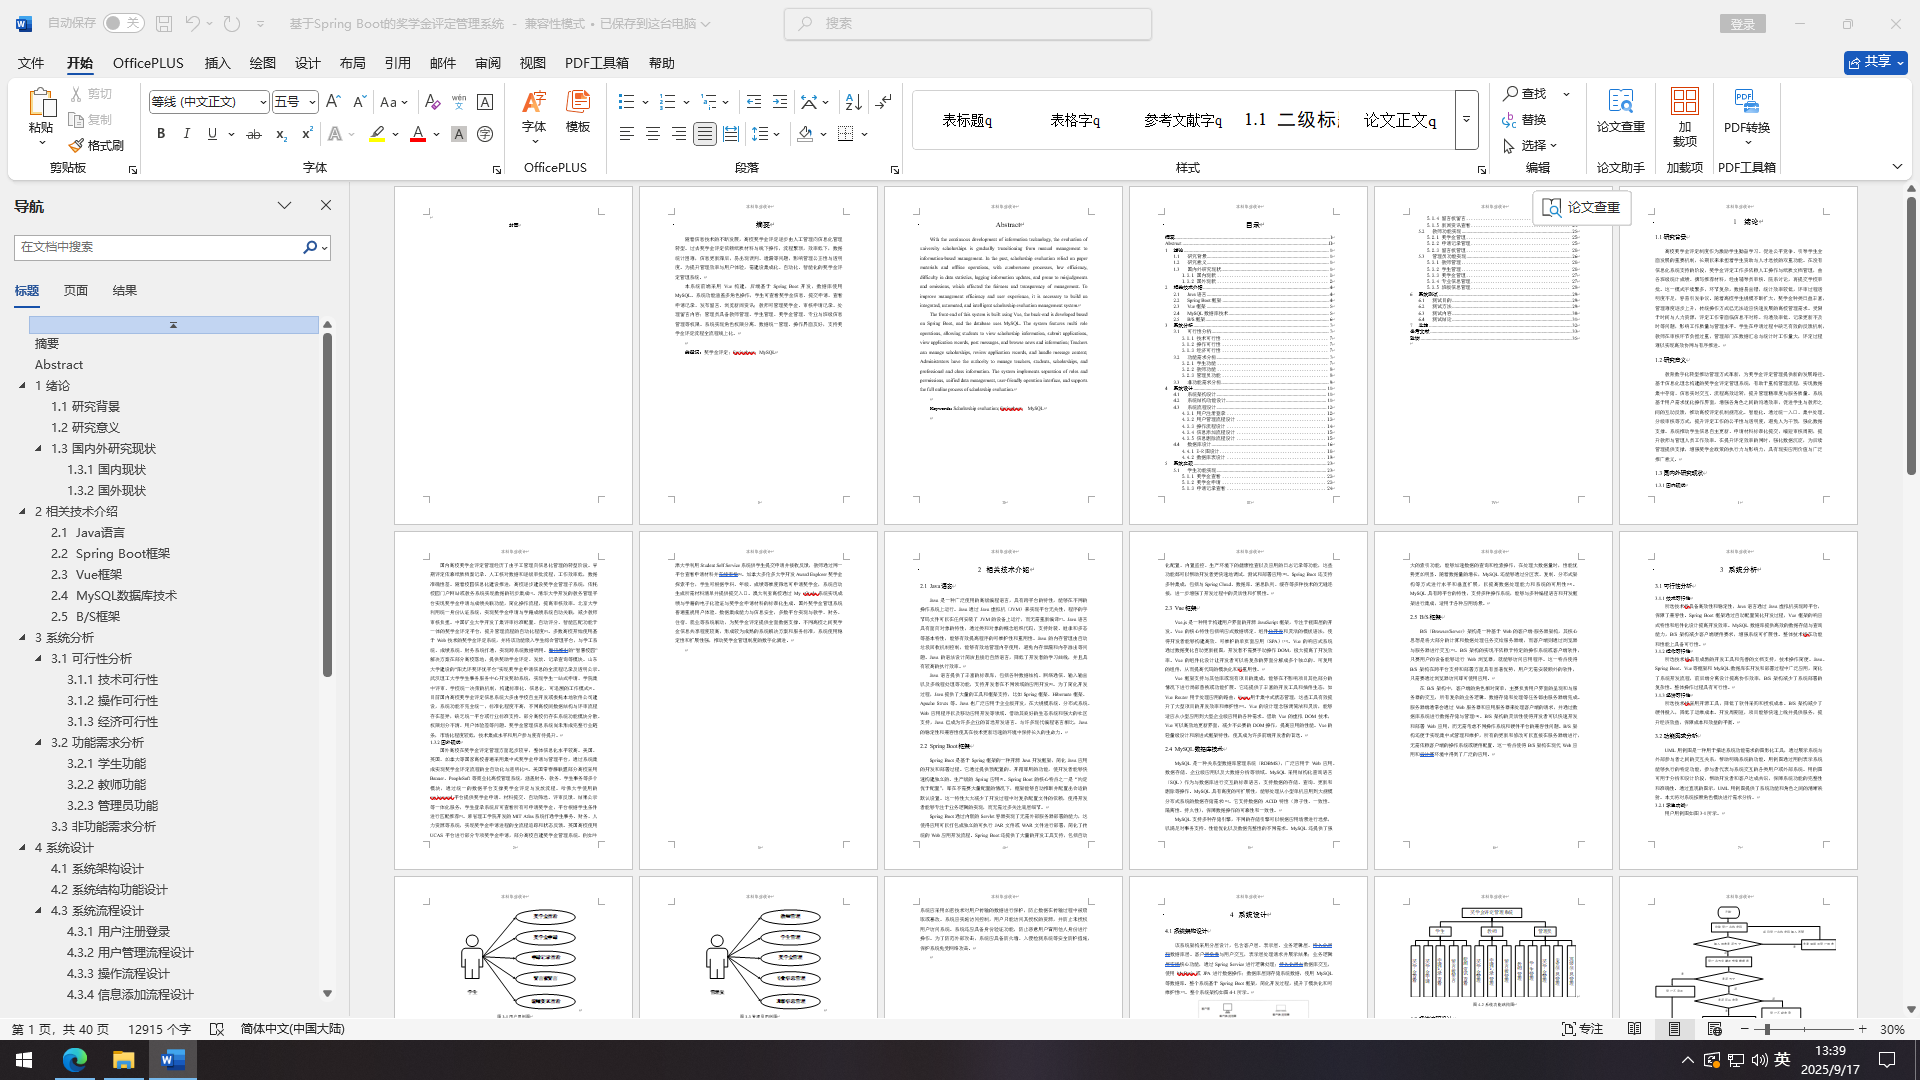The height and width of the screenshot is (1080, 1920).
Task: Click the read mode view icon
Action: tap(1634, 1029)
